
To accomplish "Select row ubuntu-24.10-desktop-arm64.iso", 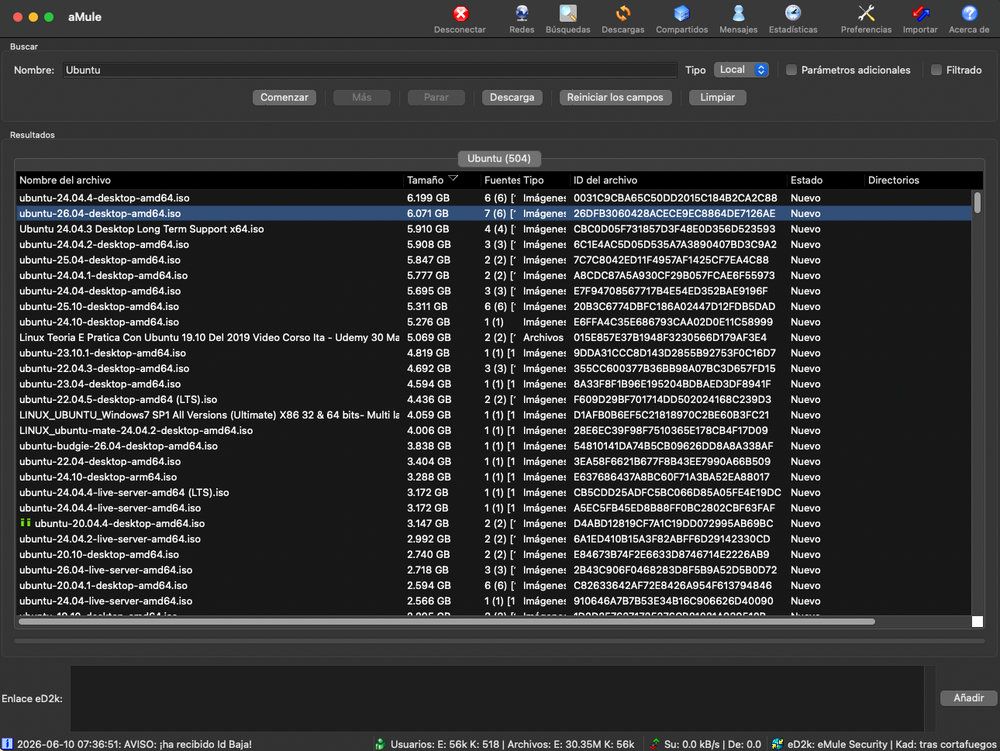I will coord(494,477).
